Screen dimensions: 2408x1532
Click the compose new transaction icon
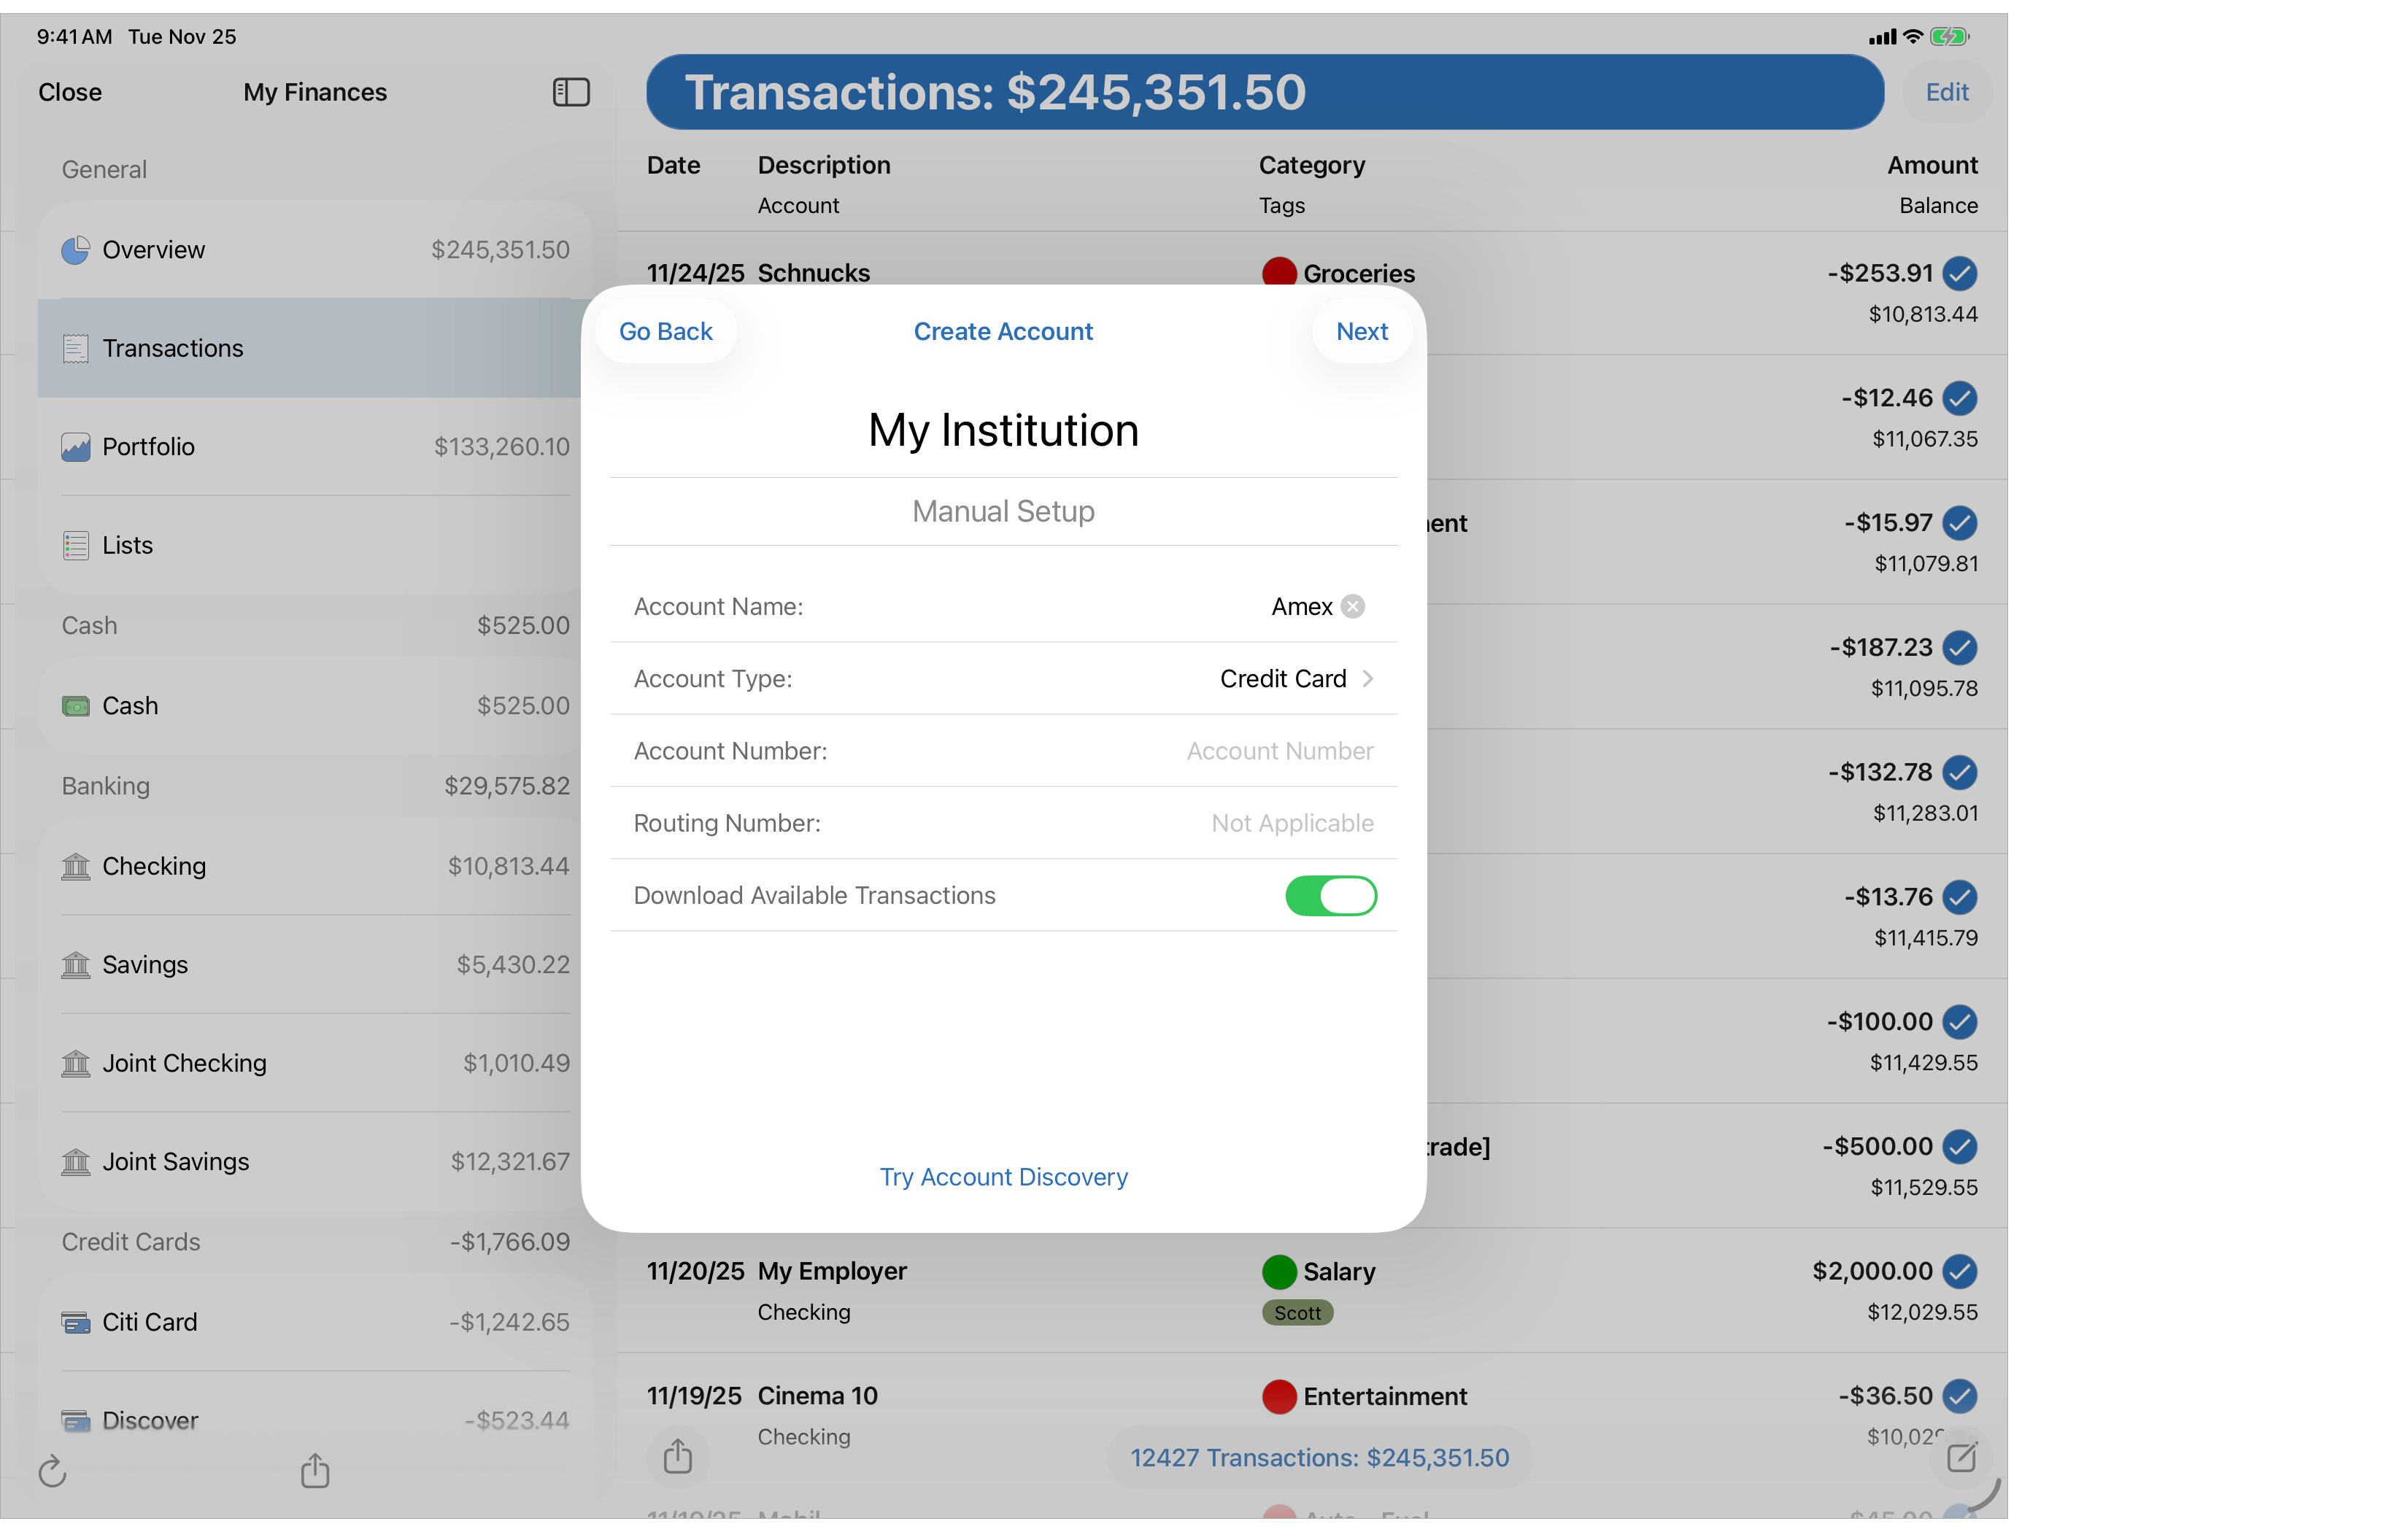1961,1458
